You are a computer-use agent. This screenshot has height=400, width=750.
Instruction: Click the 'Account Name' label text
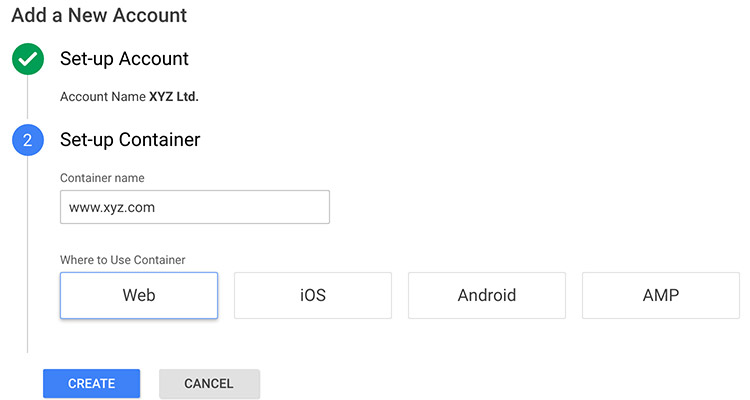pos(102,97)
